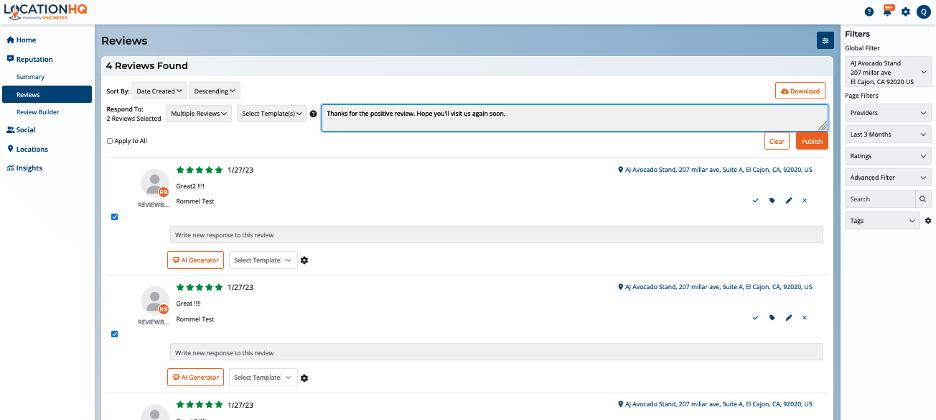Image resolution: width=936 pixels, height=420 pixels.
Task: Open the Providers filter dropdown
Action: pos(887,113)
